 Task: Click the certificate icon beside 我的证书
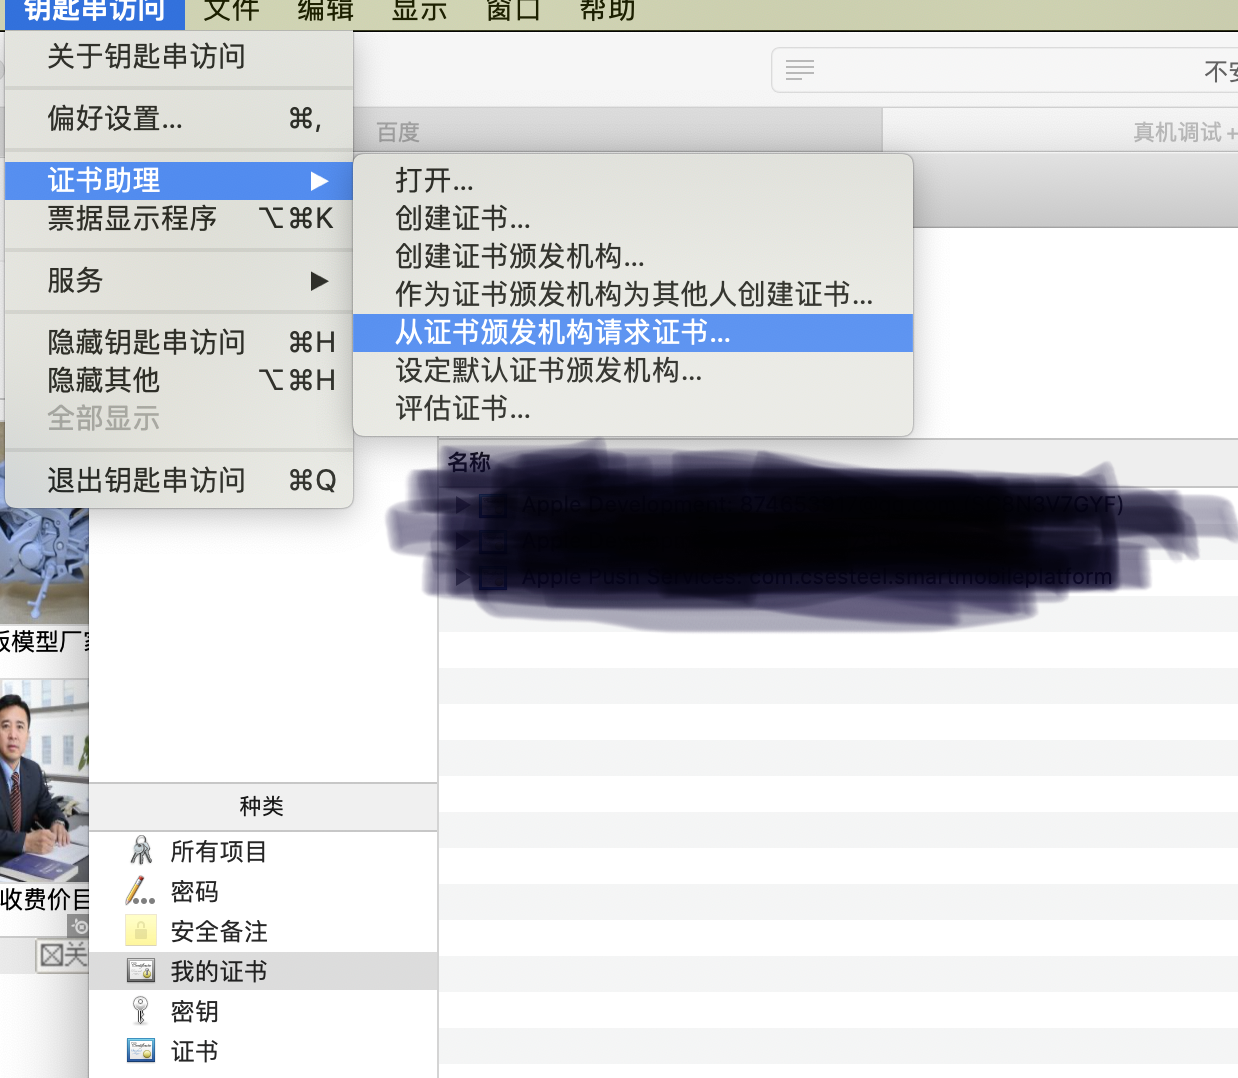(140, 970)
